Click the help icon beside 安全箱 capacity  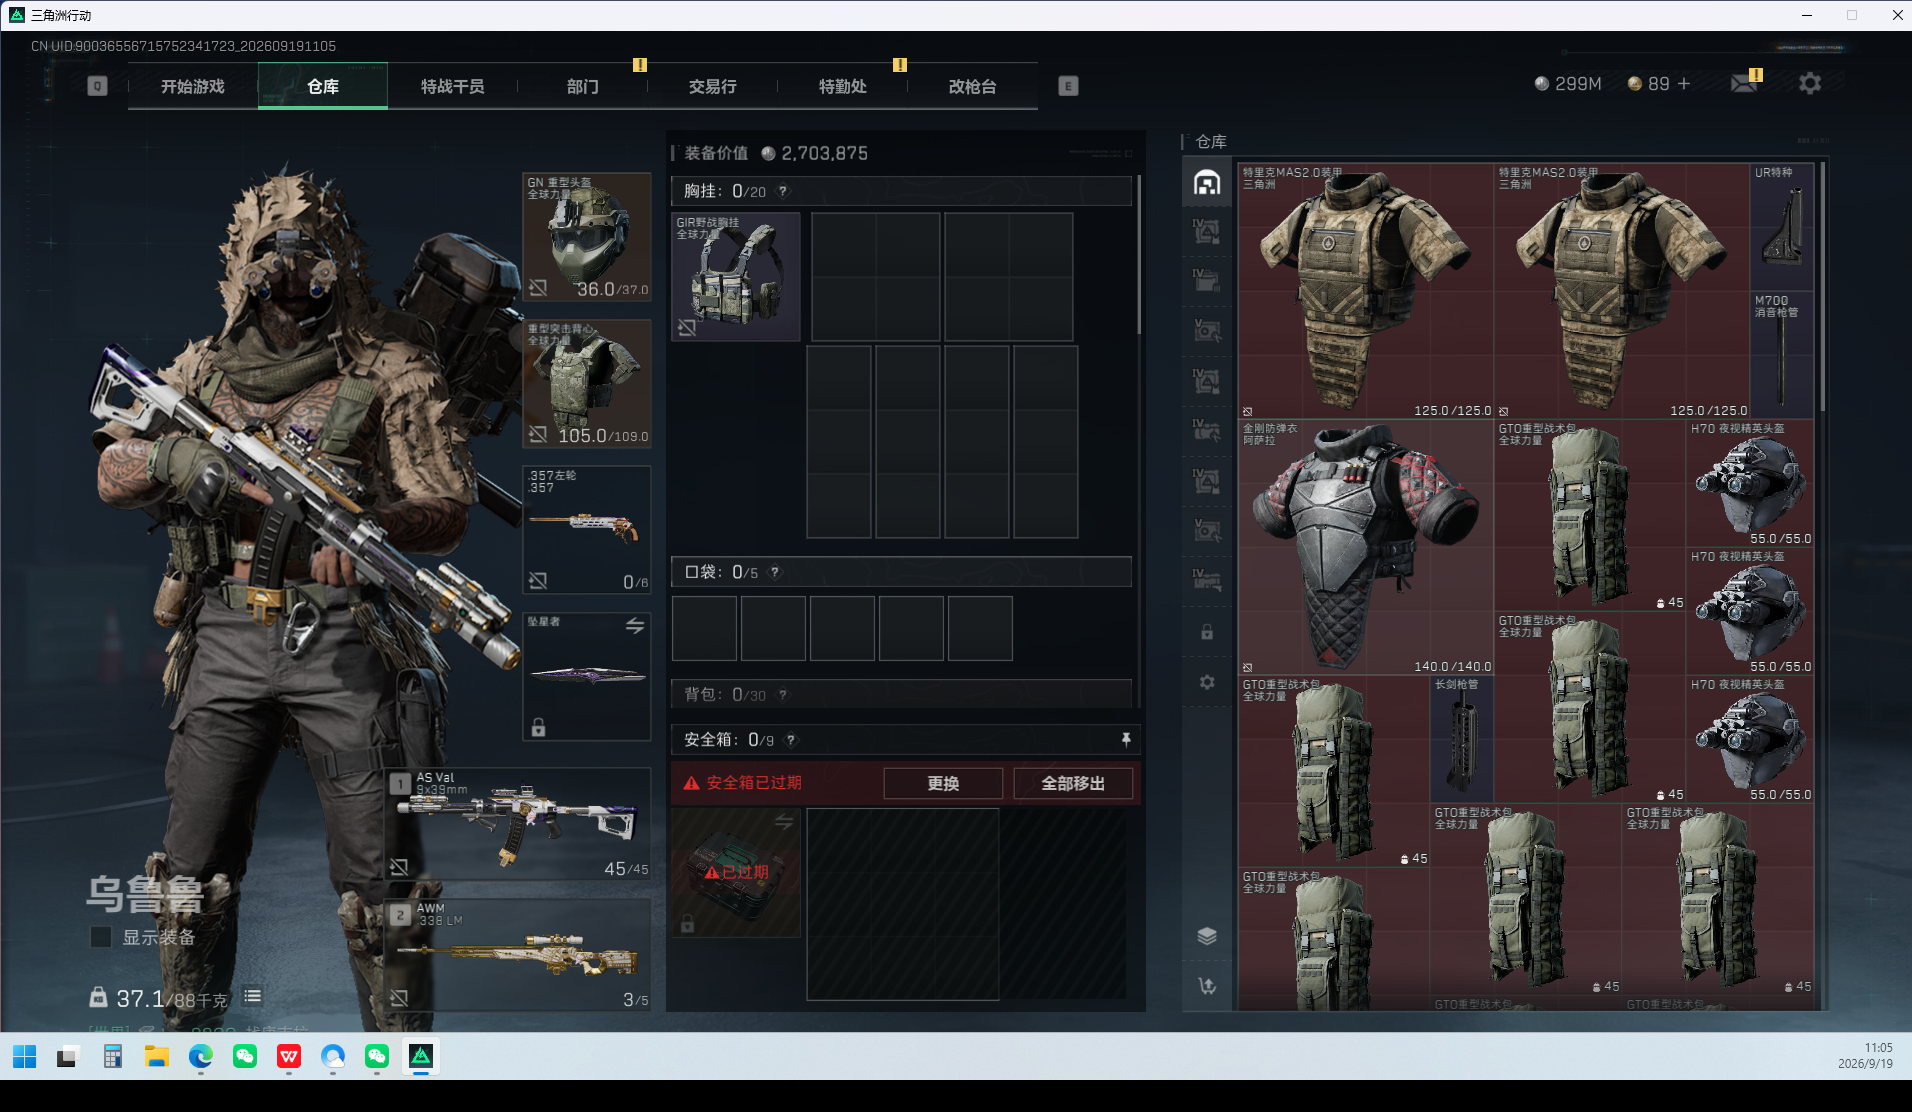point(791,740)
